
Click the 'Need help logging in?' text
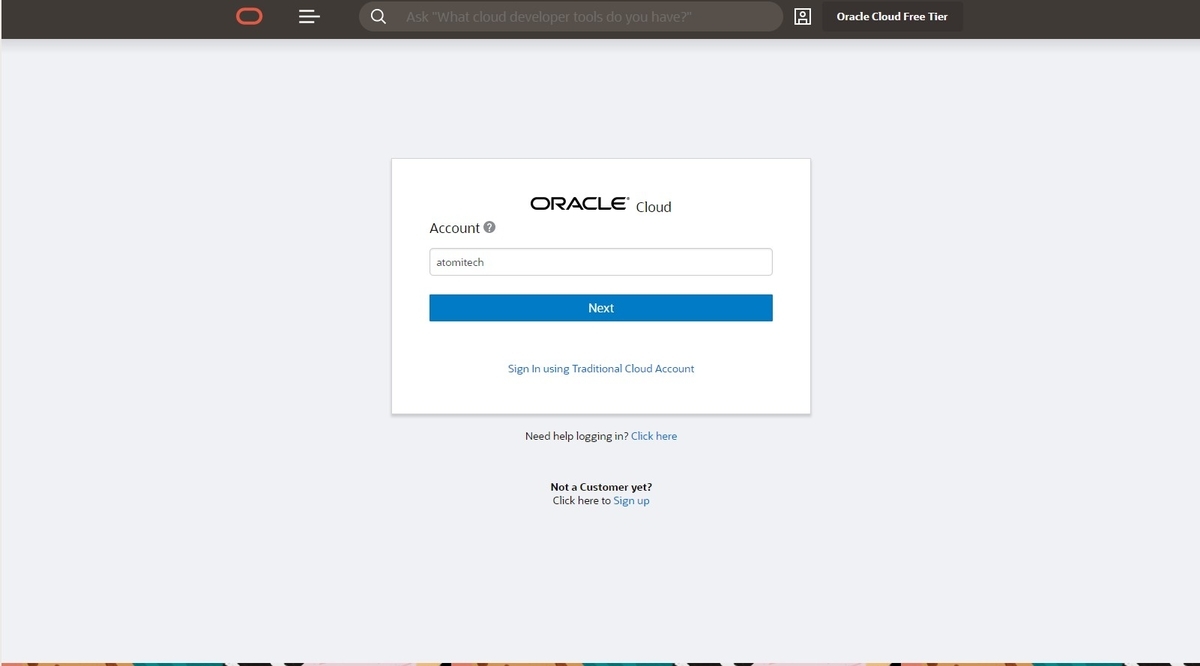577,436
